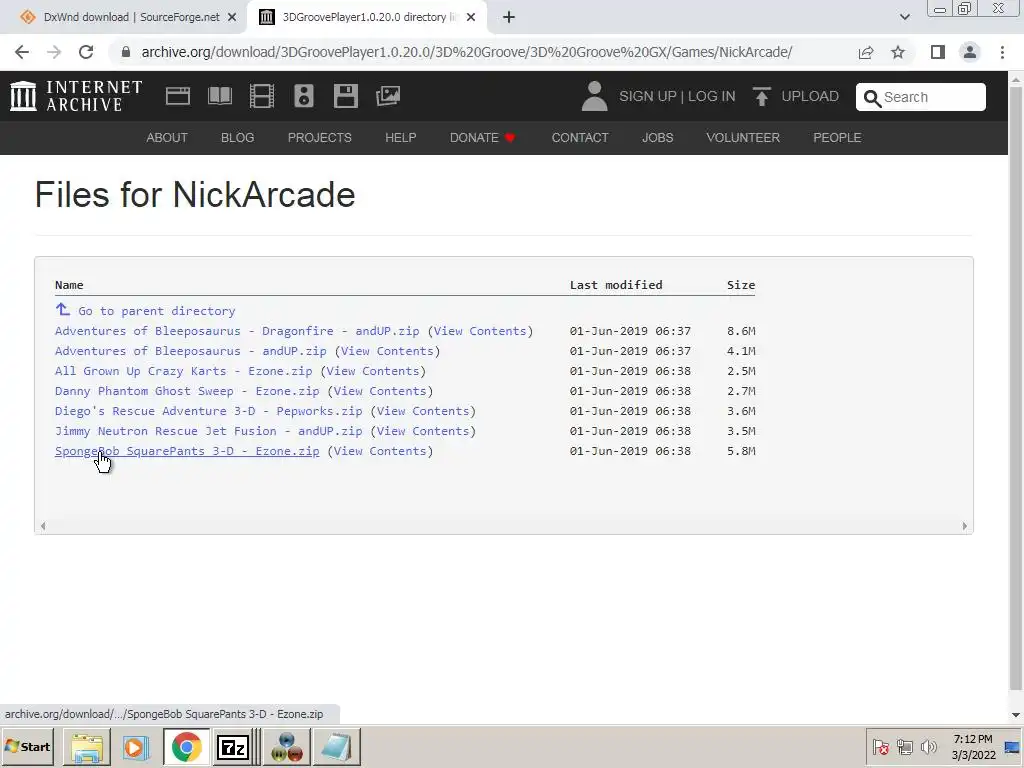Open the Chrome three-dot menu
This screenshot has height=768, width=1024.
(1002, 52)
